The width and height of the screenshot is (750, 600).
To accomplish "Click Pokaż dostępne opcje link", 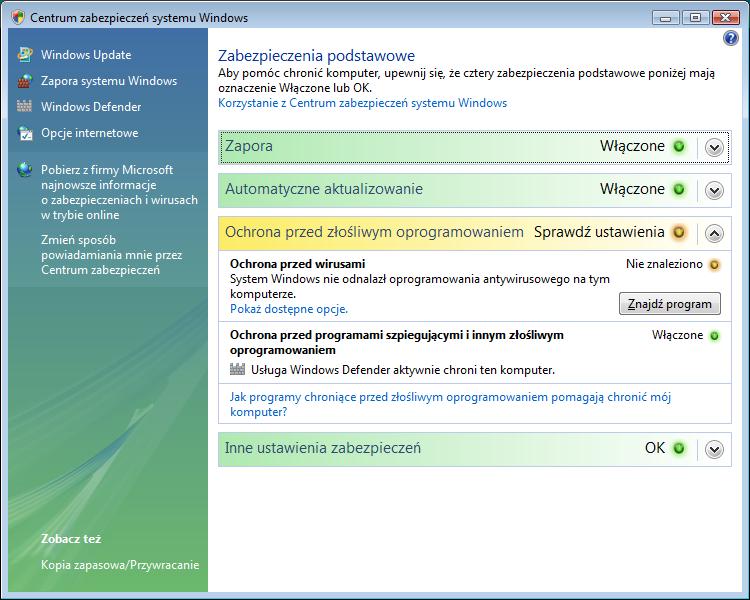I will point(289,309).
